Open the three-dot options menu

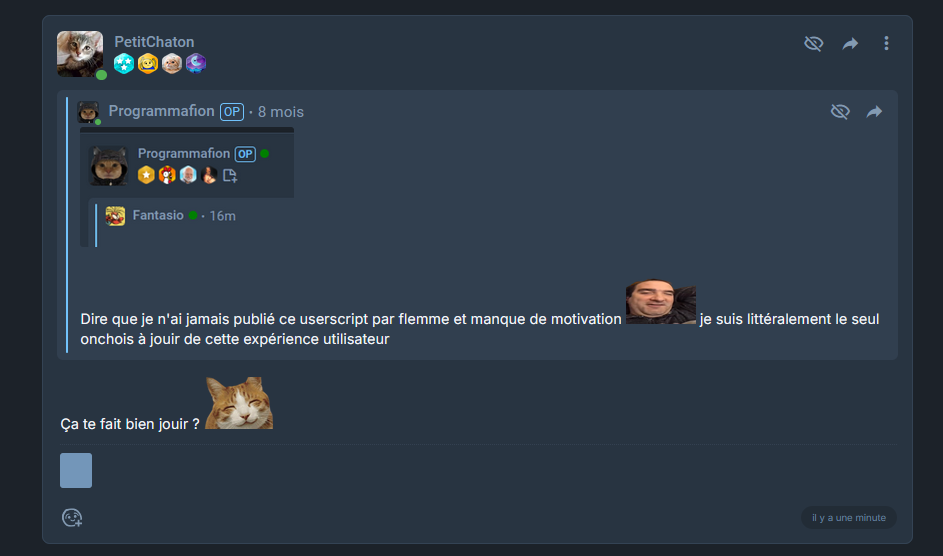(x=886, y=43)
